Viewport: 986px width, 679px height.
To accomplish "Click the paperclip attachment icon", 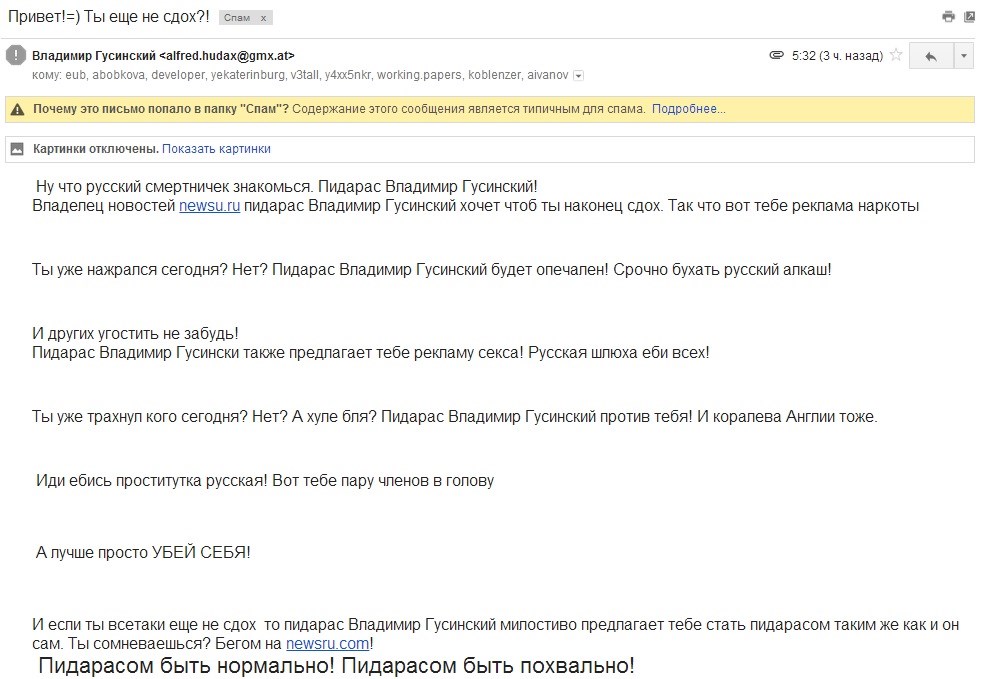I will (x=777, y=55).
